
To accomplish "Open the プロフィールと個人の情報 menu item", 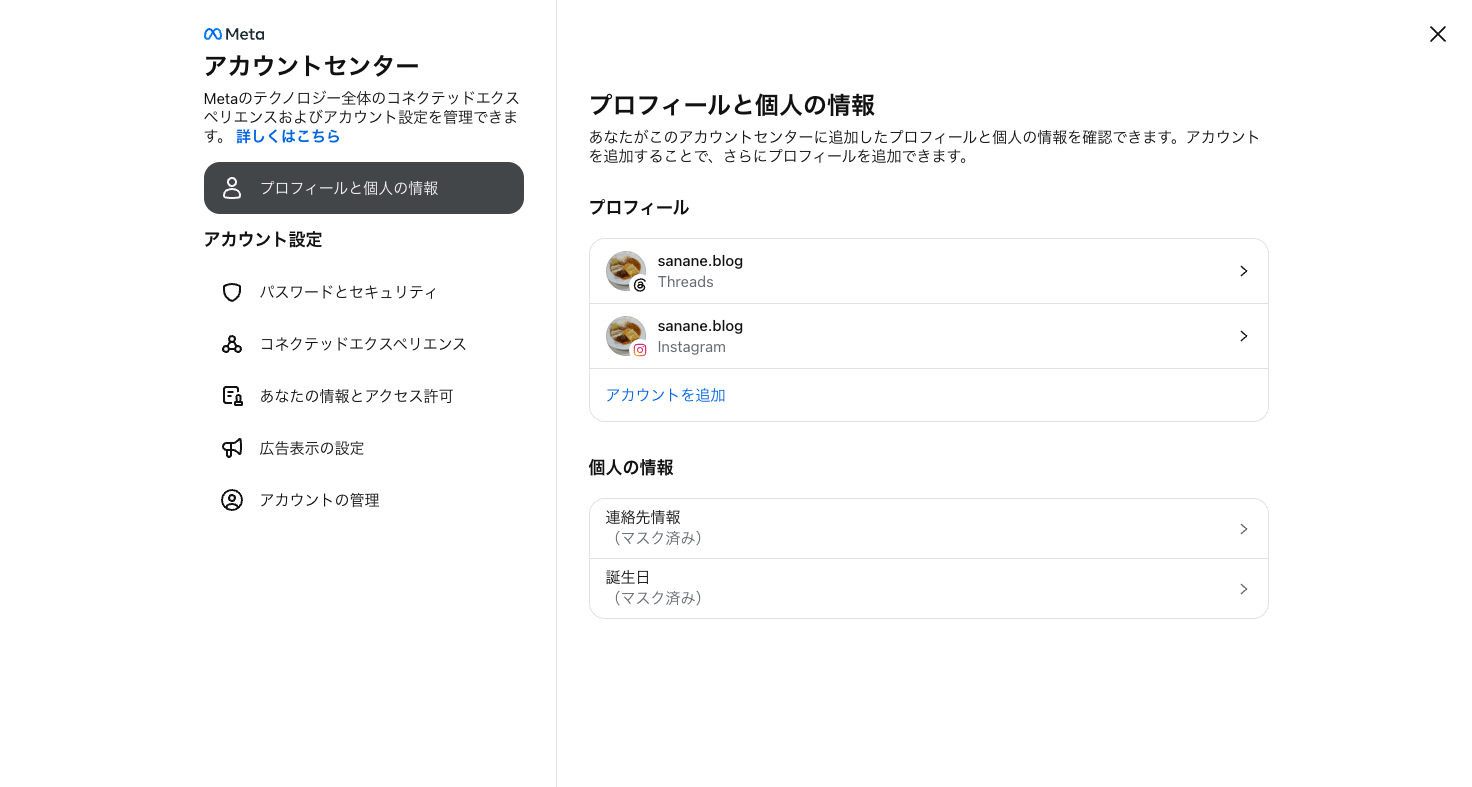I will (x=364, y=188).
